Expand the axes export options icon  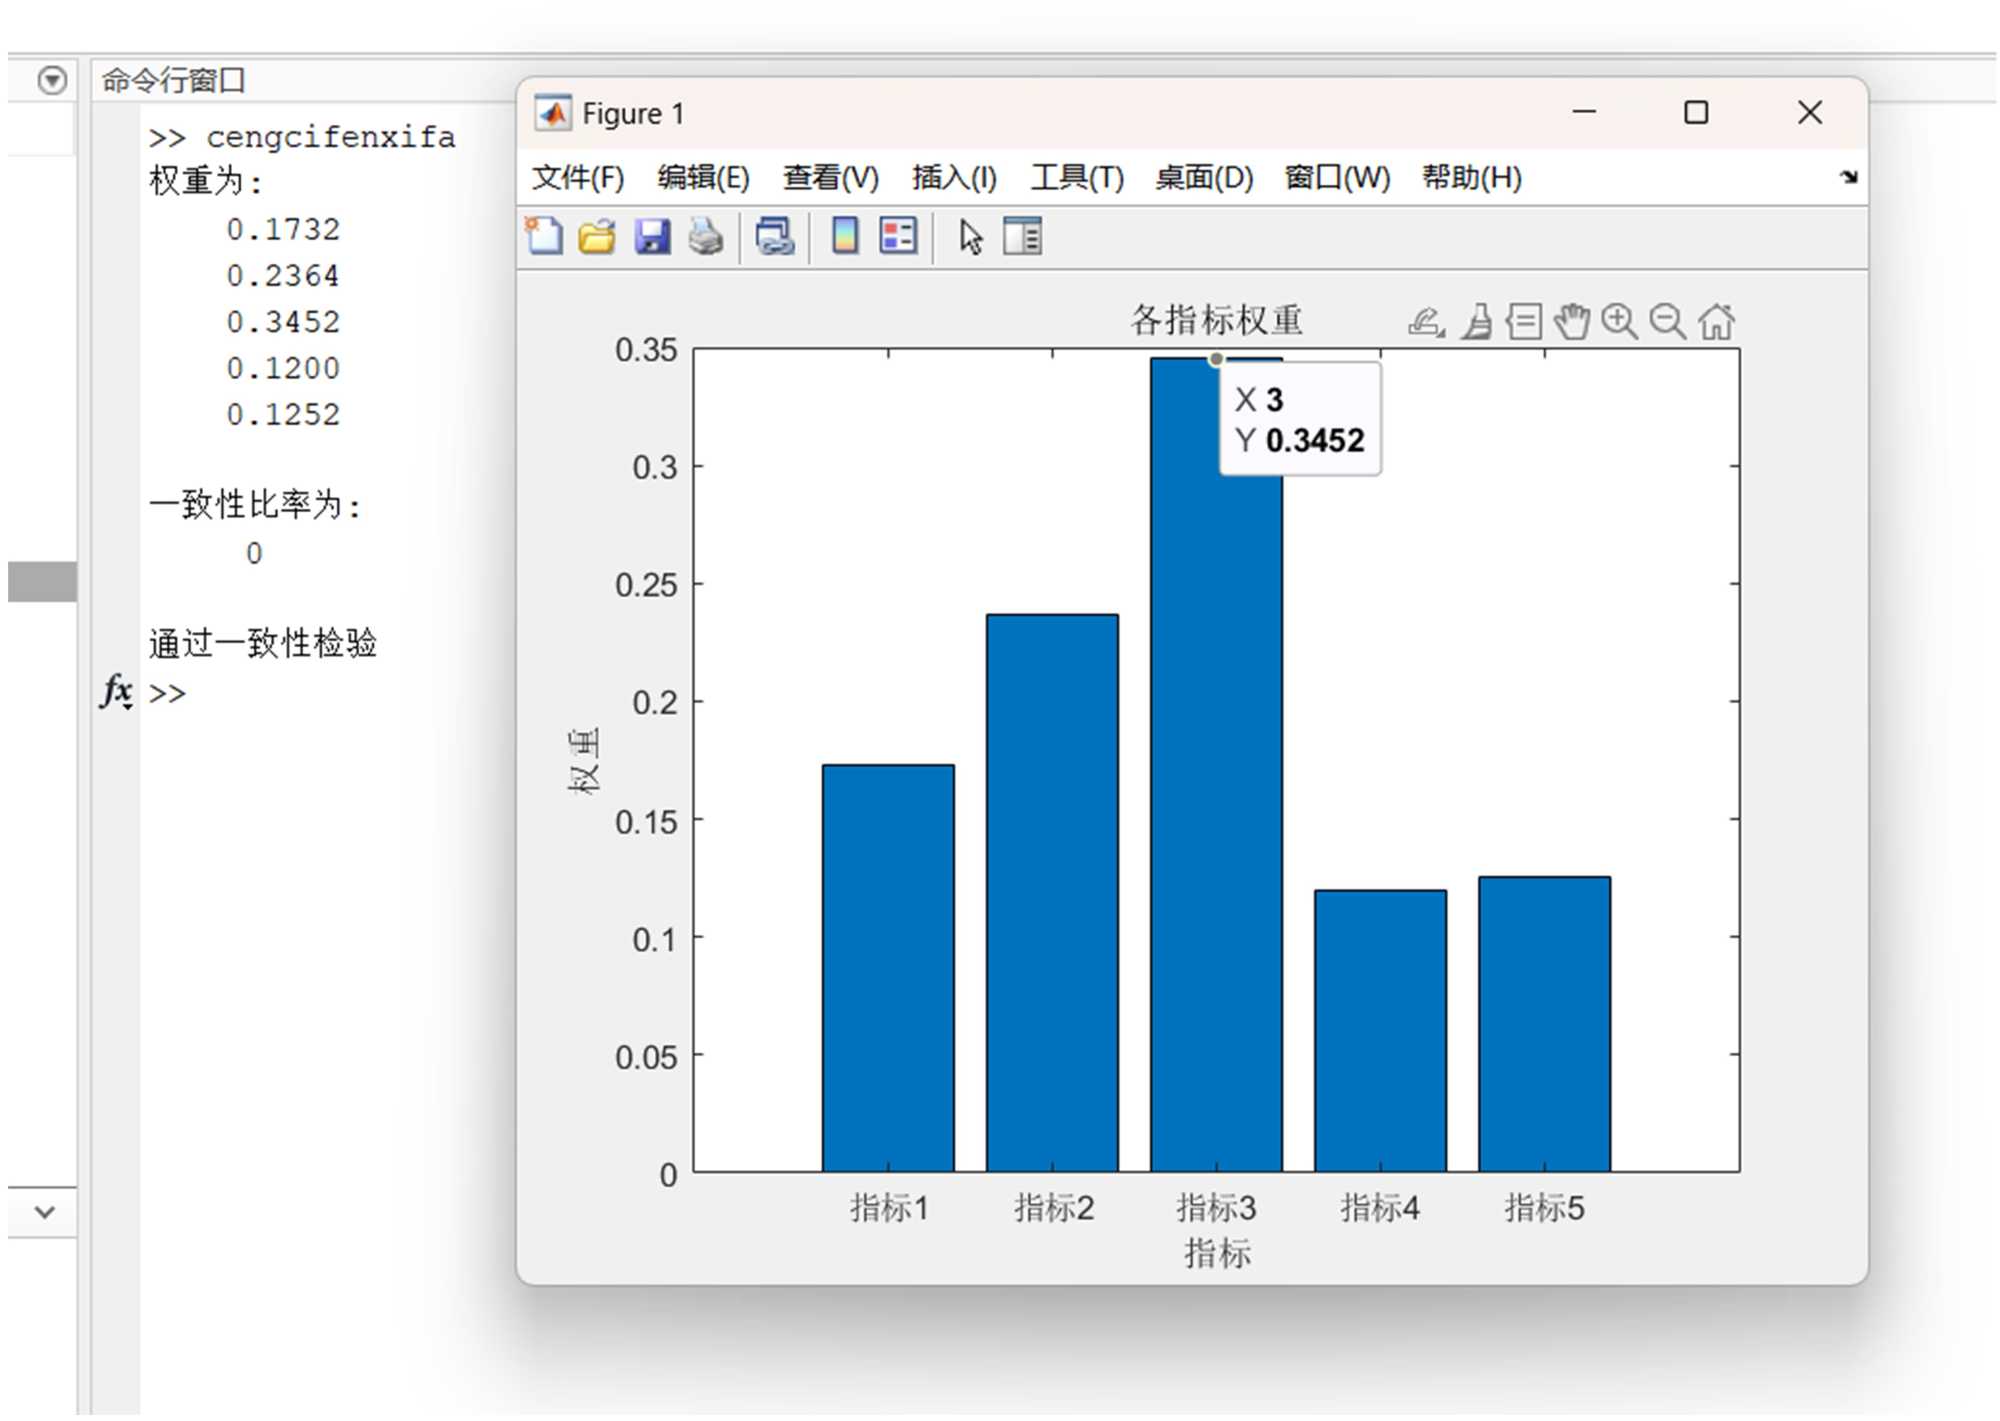pyautogui.click(x=1426, y=322)
